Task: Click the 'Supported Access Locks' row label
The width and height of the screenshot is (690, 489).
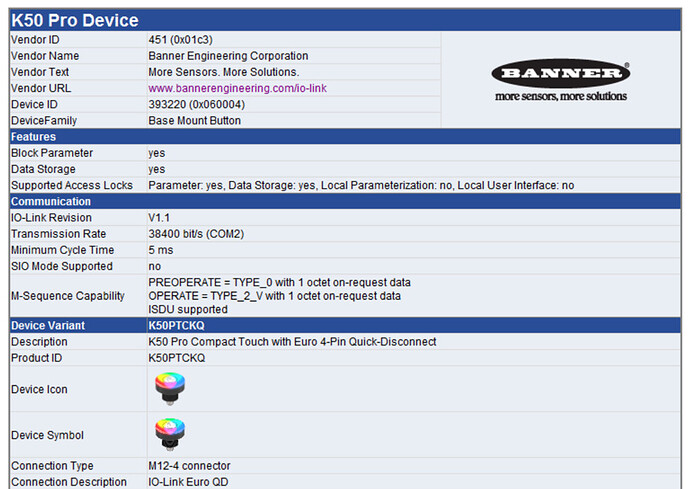Action: click(72, 185)
